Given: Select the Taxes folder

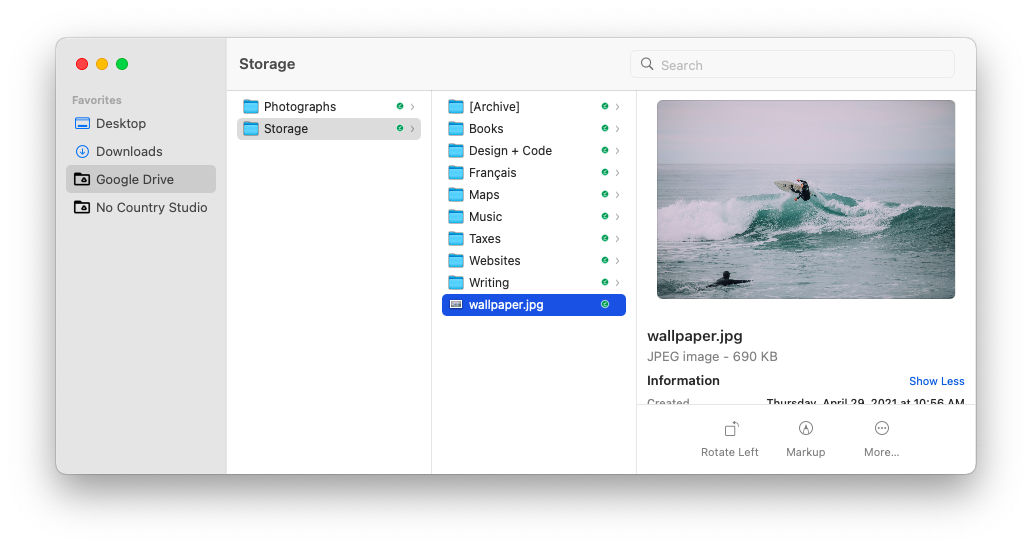Looking at the screenshot, I should (484, 239).
